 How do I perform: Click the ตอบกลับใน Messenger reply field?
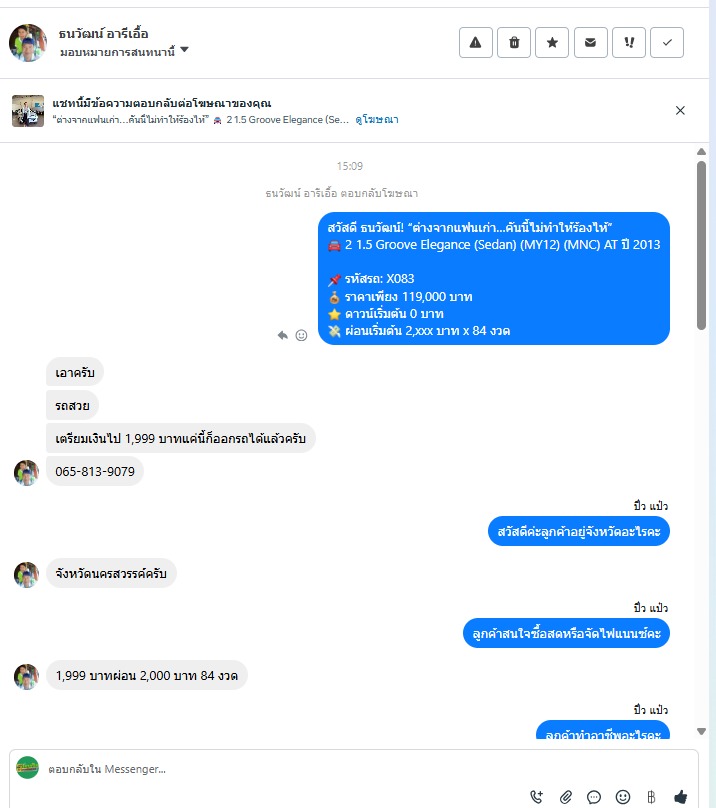284,769
